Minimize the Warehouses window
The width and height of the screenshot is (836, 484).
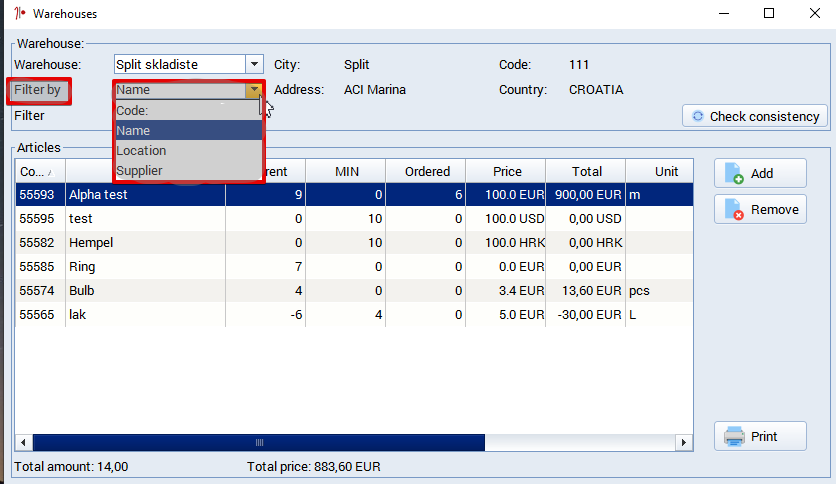724,13
